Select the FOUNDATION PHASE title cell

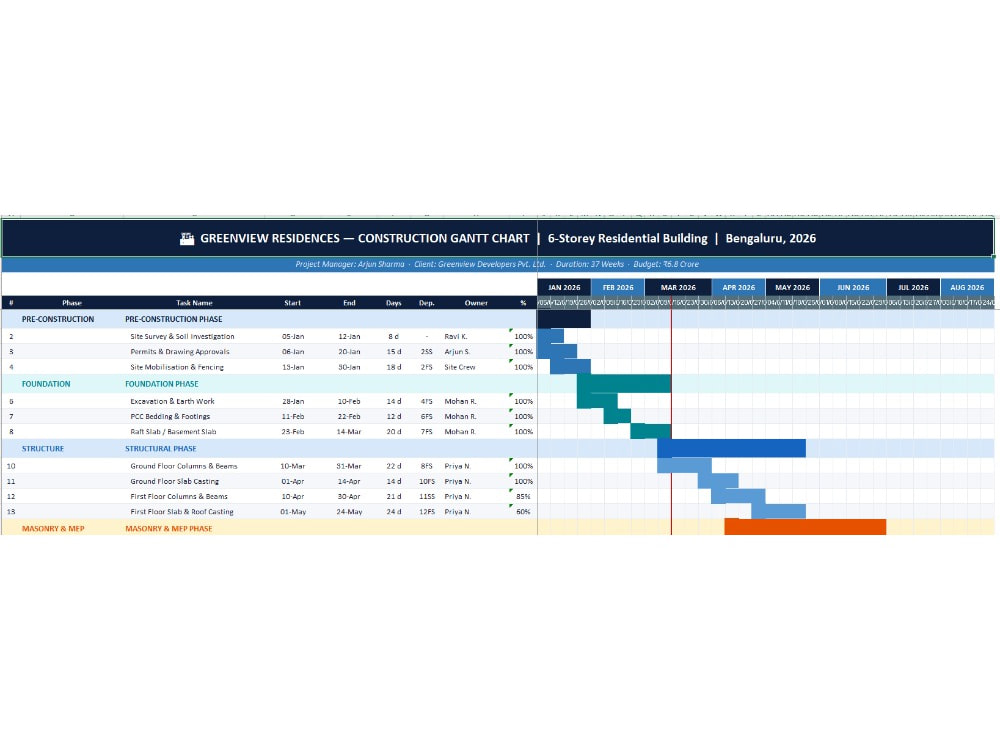[161, 384]
